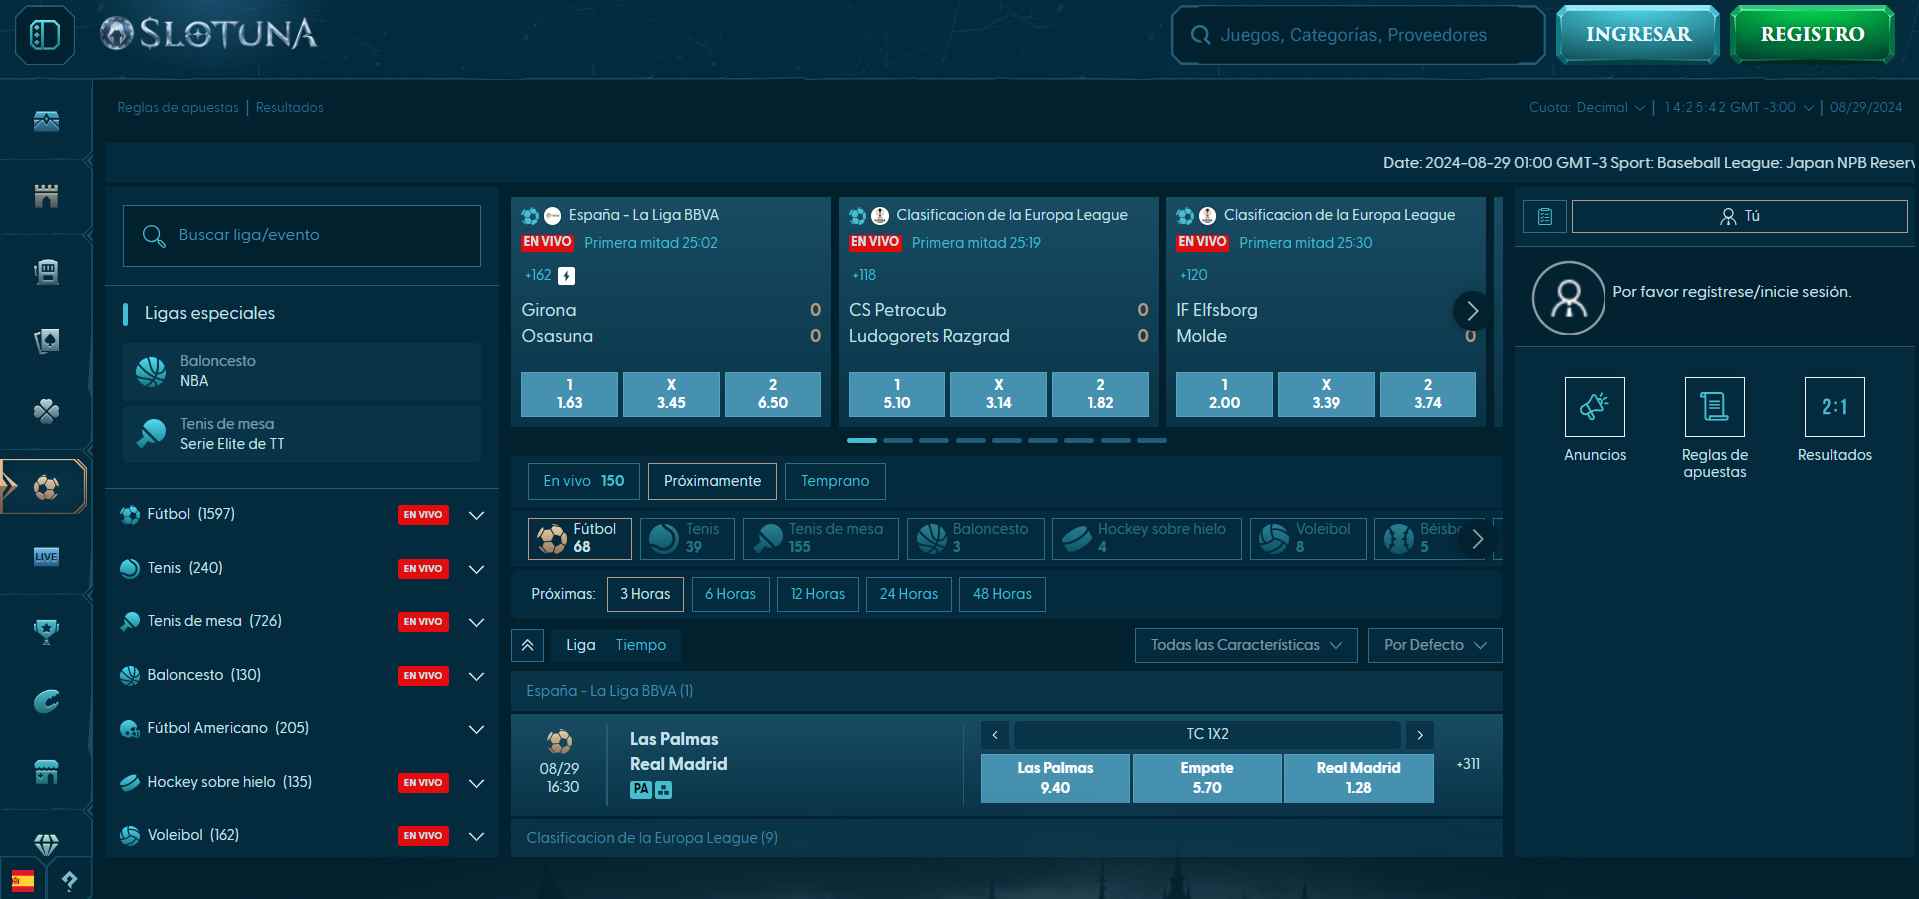Open the LIVE icon in left sidebar
Viewport: 1919px width, 899px height.
(x=46, y=556)
